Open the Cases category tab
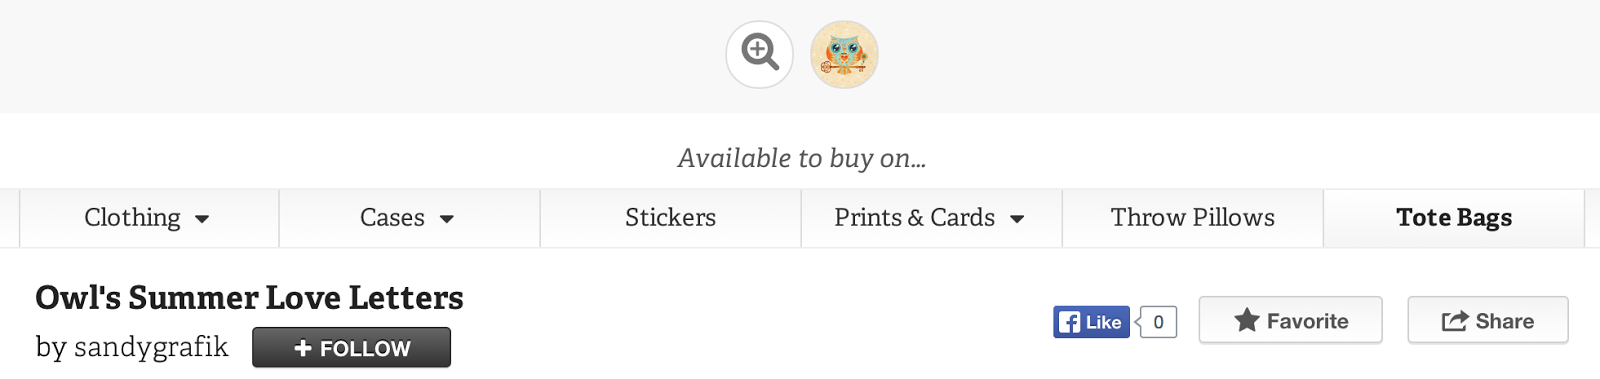This screenshot has height=379, width=1600. (410, 218)
